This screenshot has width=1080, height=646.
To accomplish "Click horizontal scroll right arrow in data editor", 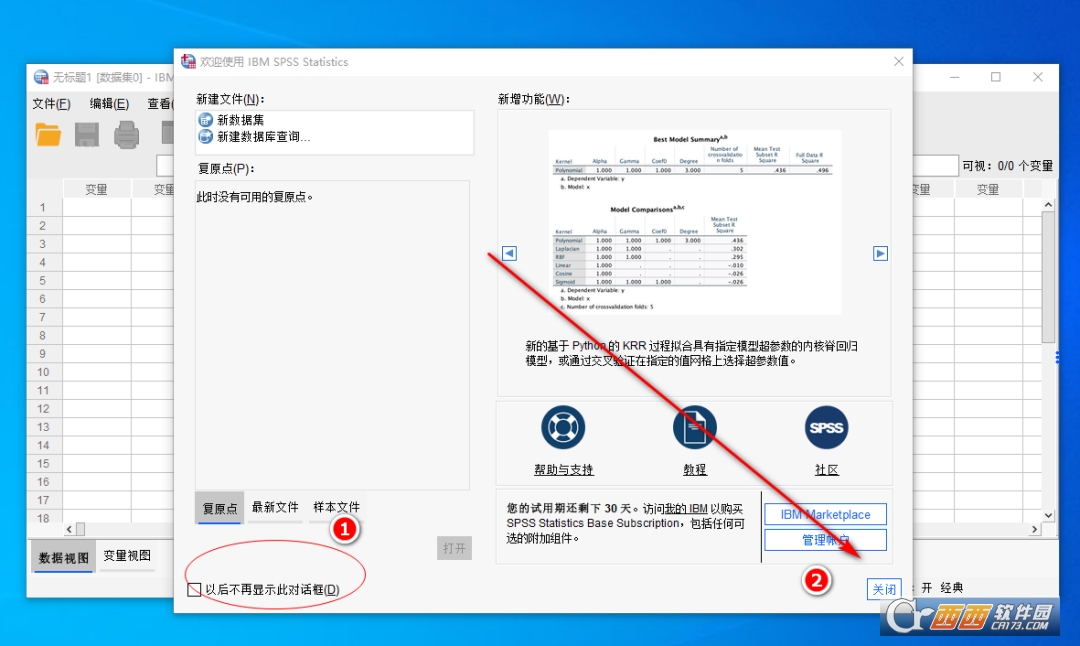I will (1035, 529).
